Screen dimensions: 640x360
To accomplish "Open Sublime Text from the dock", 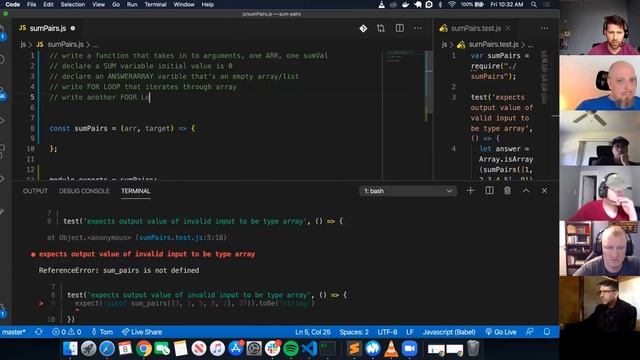I will 354,349.
